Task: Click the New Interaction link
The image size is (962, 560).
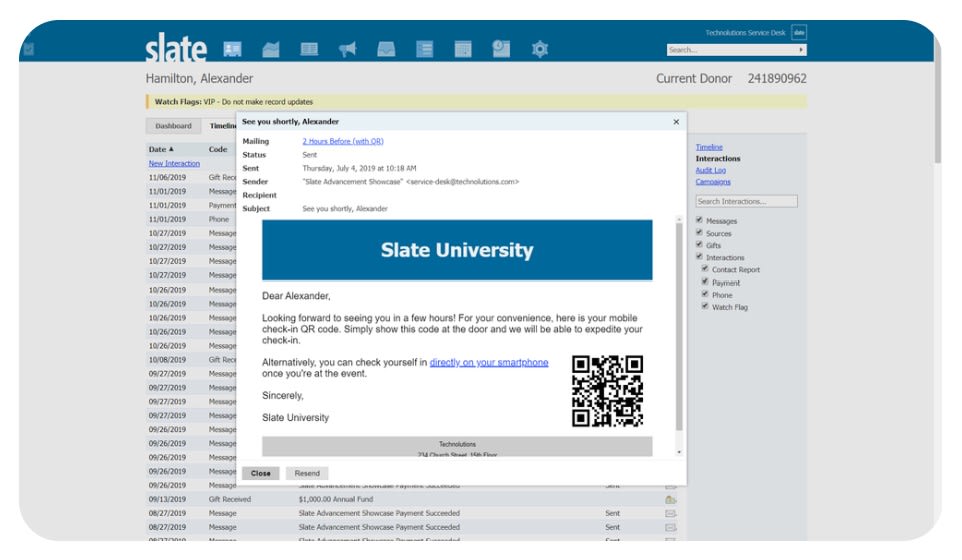Action: [x=174, y=164]
